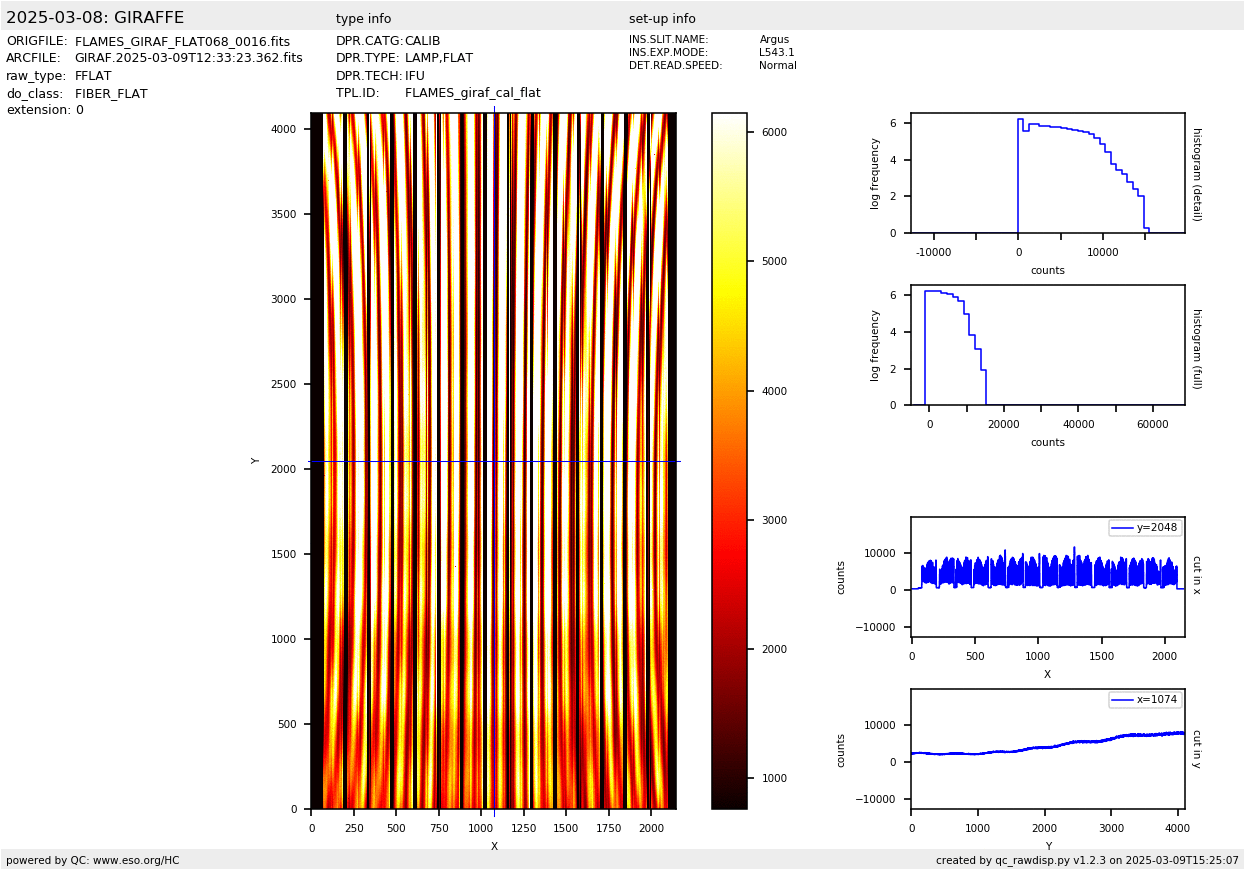1245x870 pixels.
Task: Click the blue x-cut marker above the image
Action: [x=494, y=109]
